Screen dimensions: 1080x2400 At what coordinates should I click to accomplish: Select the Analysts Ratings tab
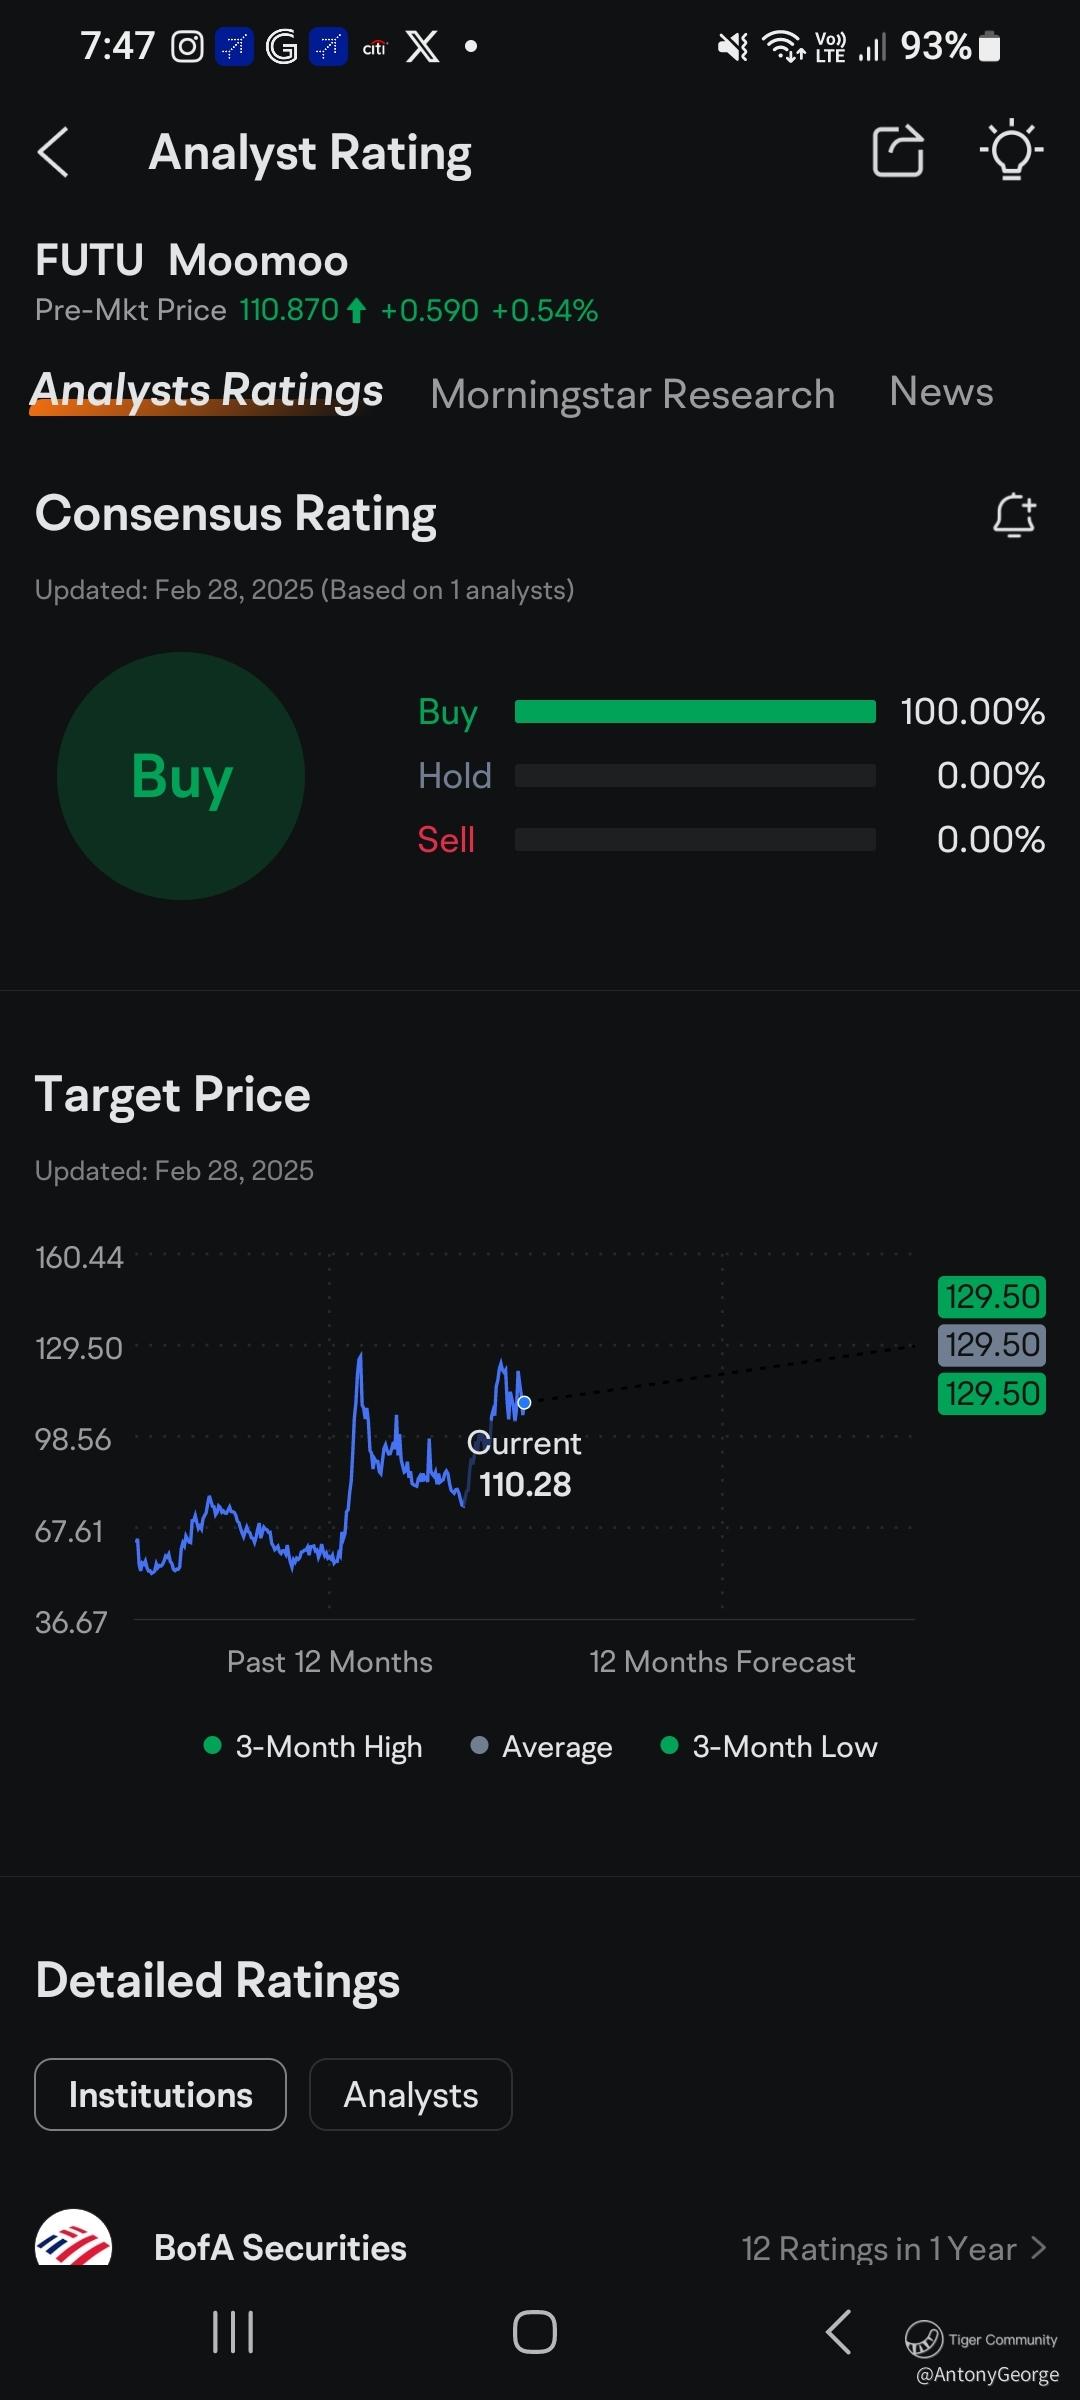coord(207,391)
